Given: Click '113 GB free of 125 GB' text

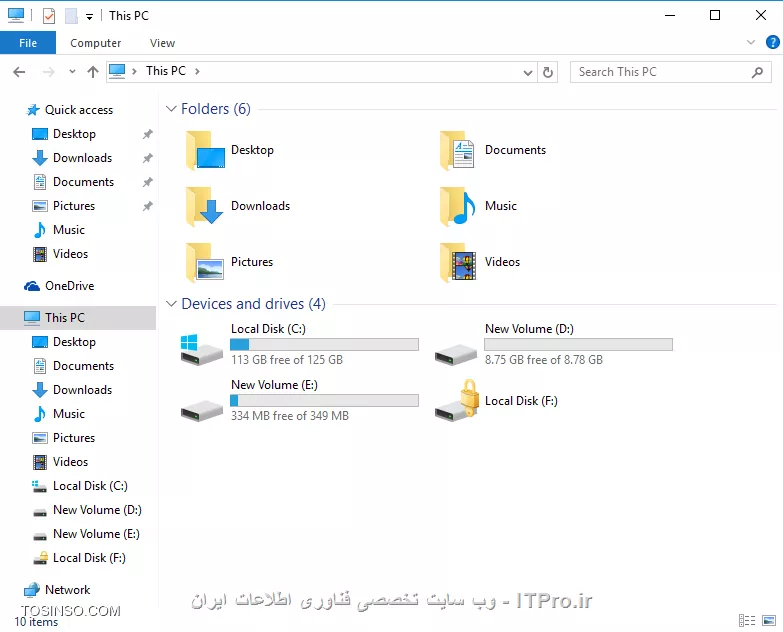Looking at the screenshot, I should tap(287, 360).
